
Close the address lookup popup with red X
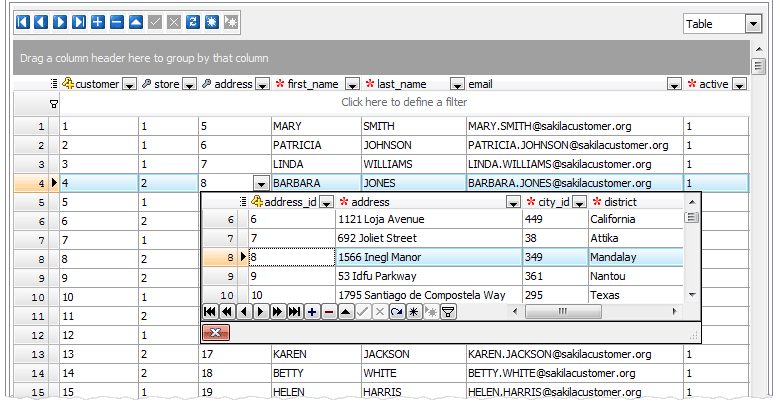click(217, 333)
